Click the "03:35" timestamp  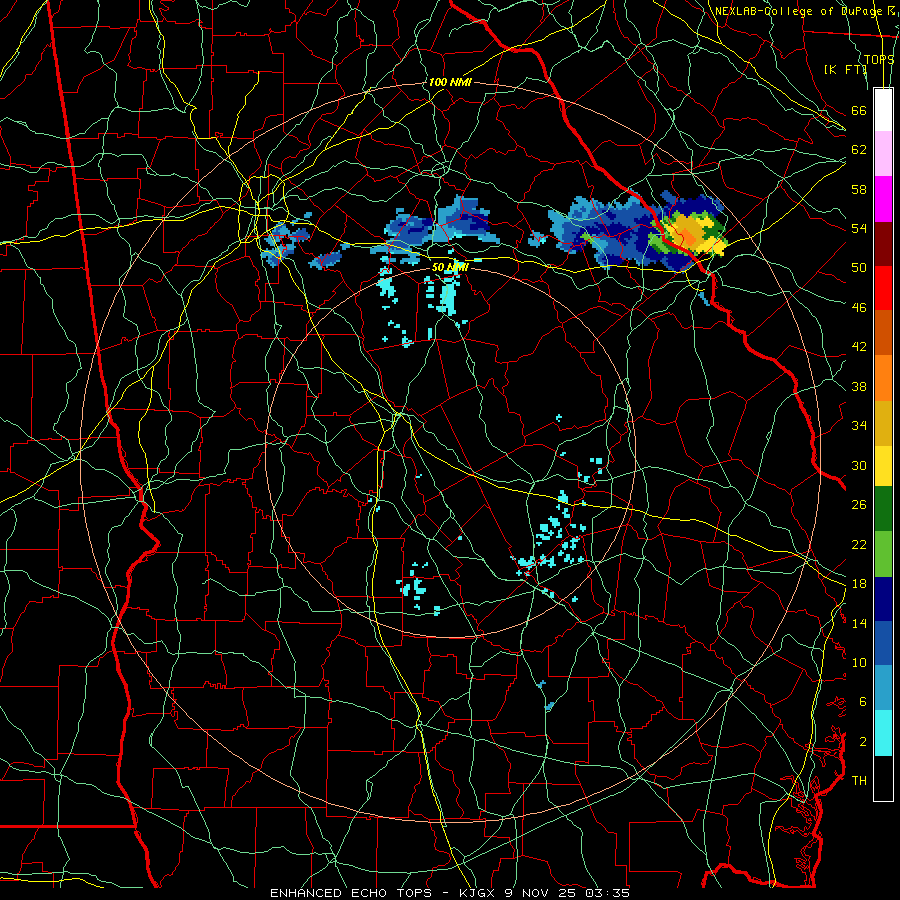click(608, 893)
